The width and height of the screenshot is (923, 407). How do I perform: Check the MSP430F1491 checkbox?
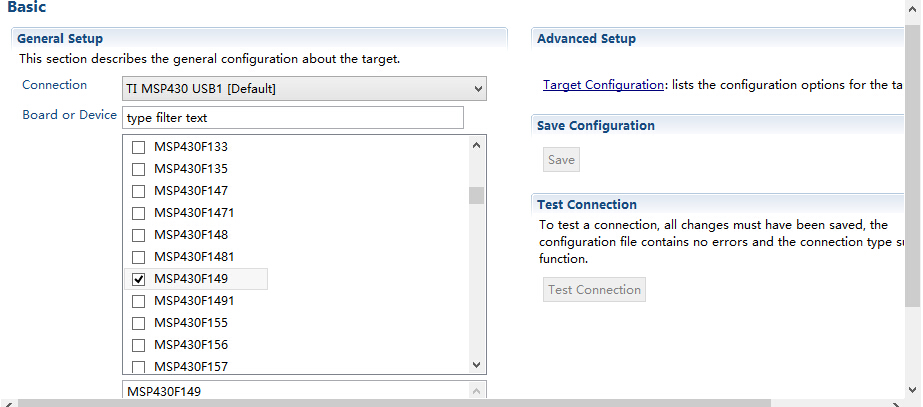pos(138,301)
